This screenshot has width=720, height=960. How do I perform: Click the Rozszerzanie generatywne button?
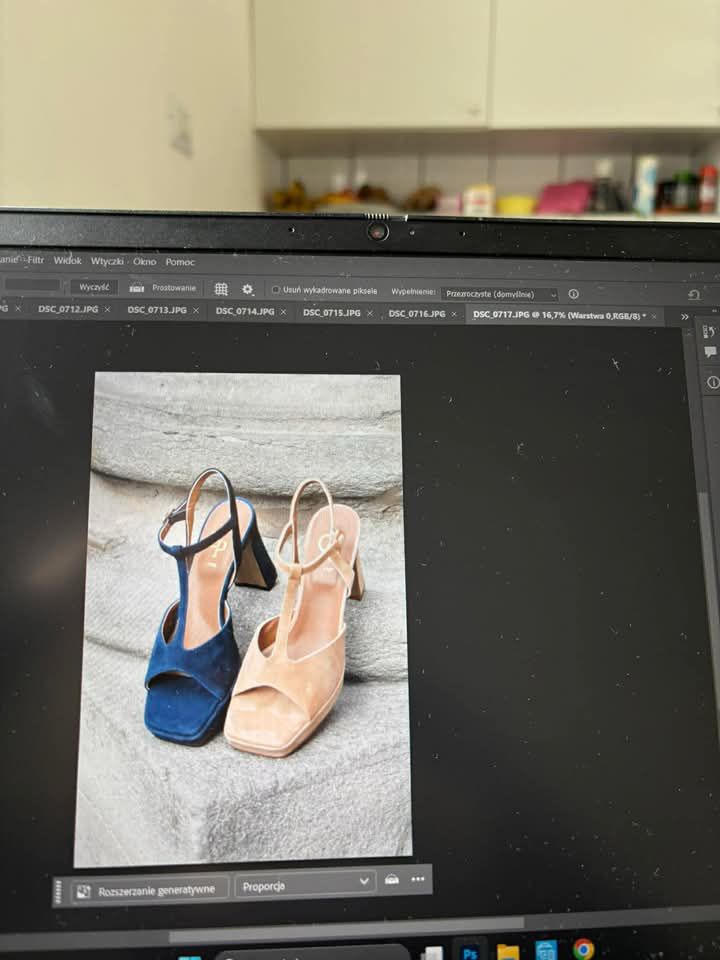tap(147, 890)
